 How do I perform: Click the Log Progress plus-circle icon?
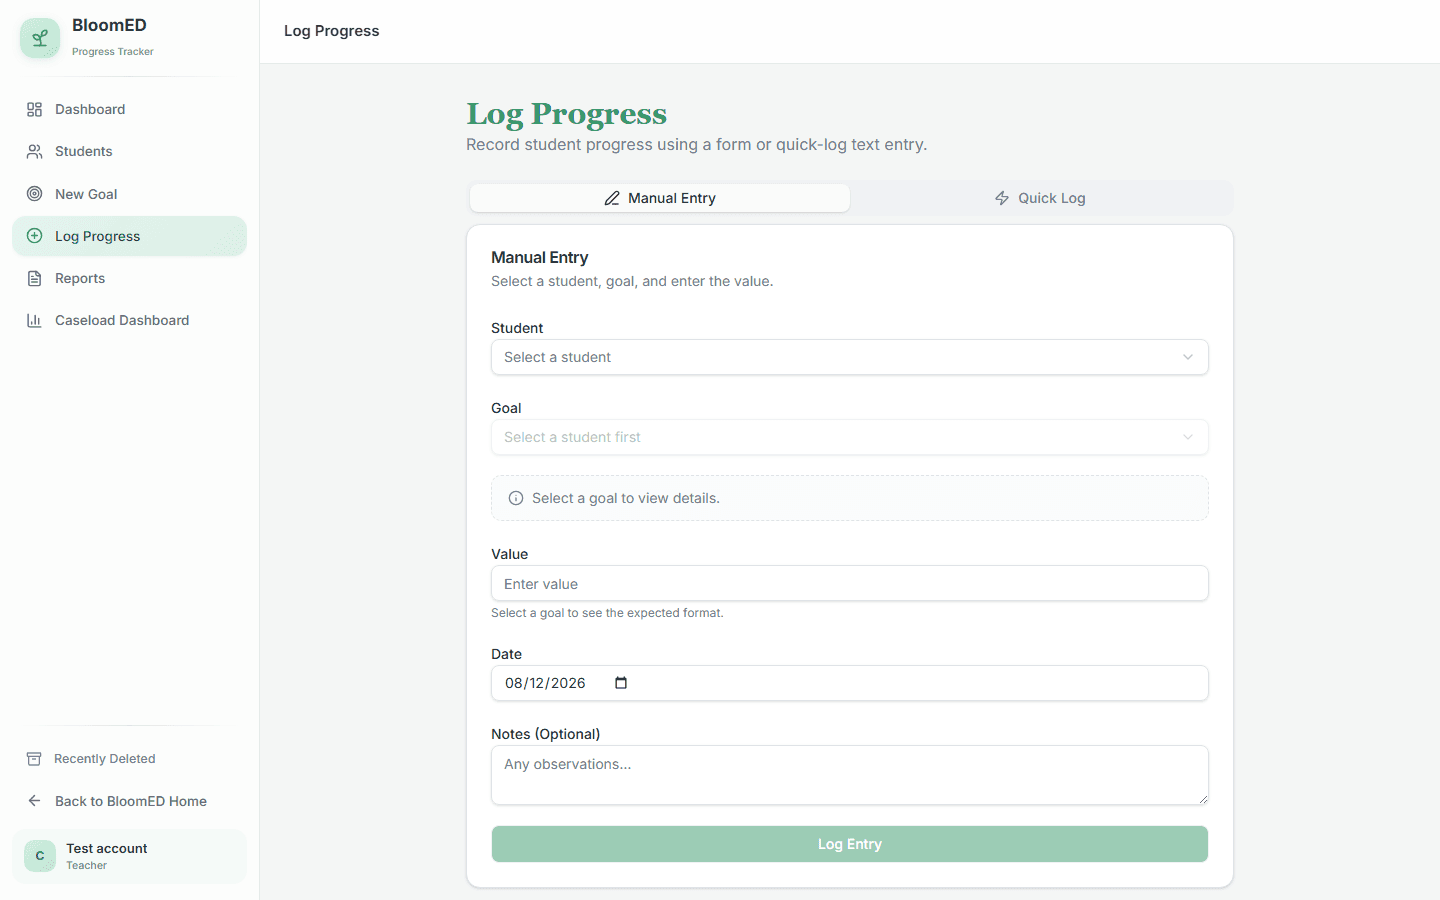(x=34, y=236)
